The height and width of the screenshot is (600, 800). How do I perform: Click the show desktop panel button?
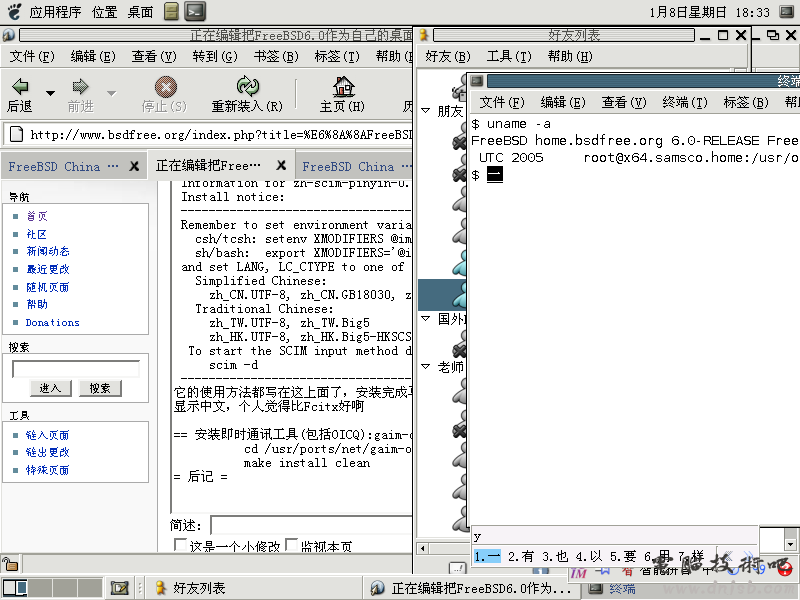119,588
